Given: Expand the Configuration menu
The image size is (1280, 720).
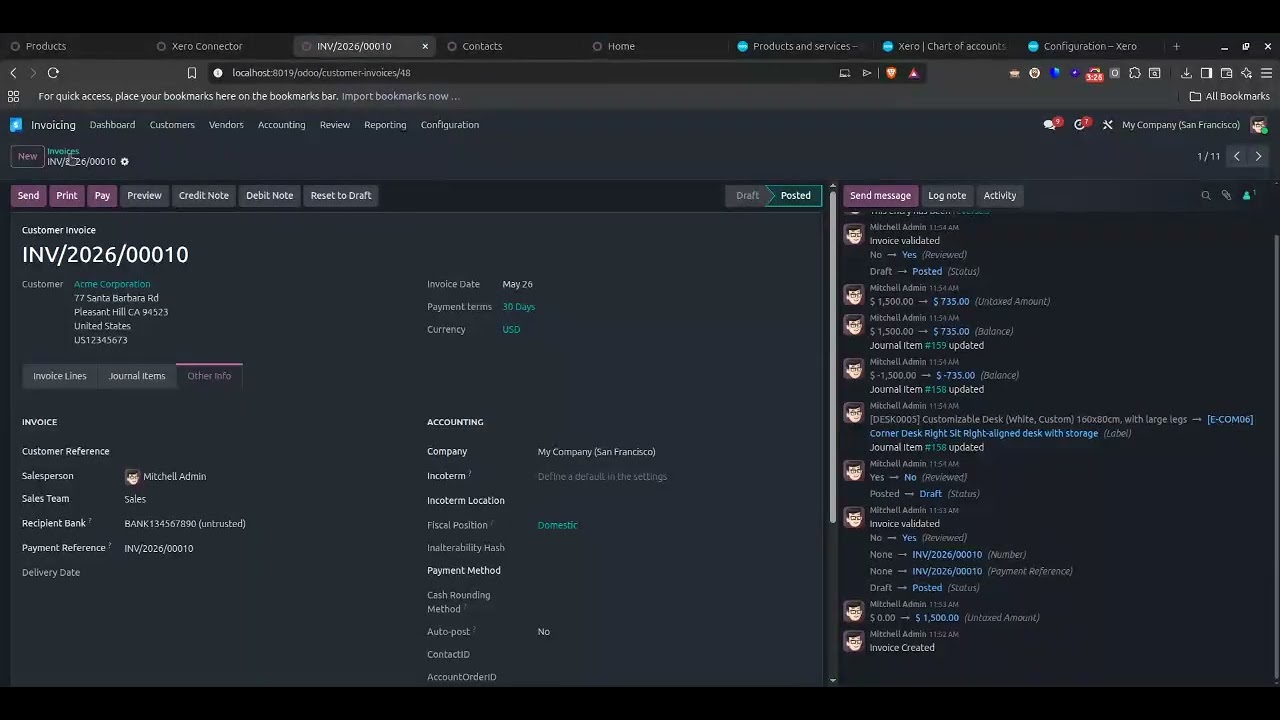Looking at the screenshot, I should click(450, 125).
